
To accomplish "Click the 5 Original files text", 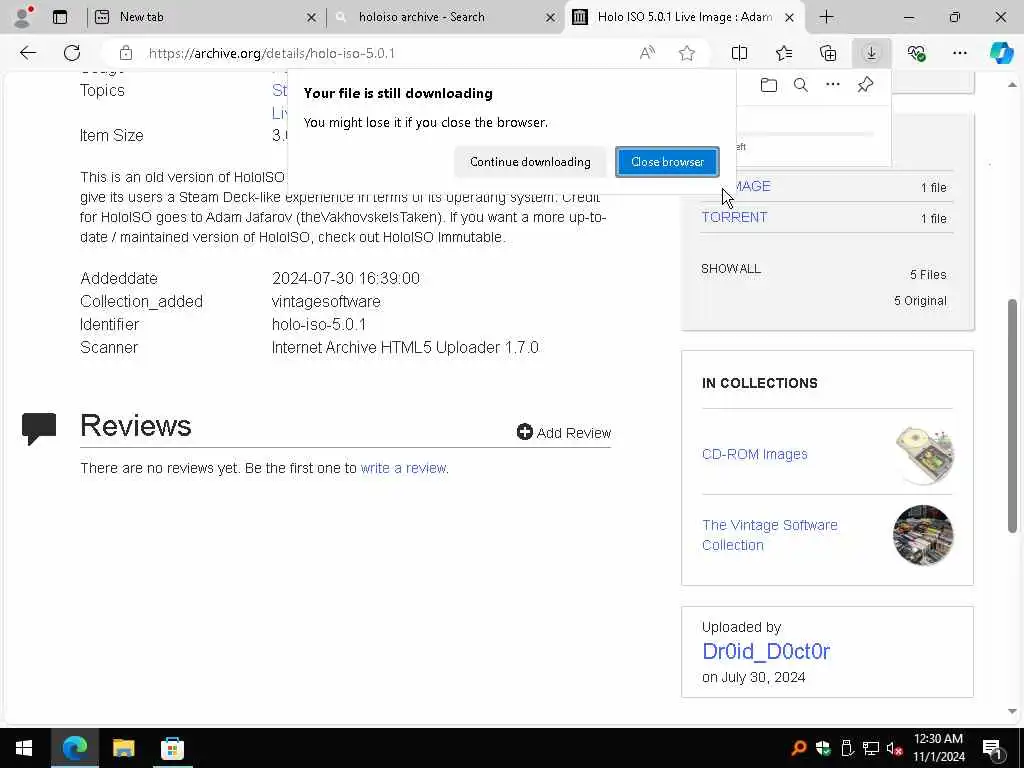I will pyautogui.click(x=920, y=301).
